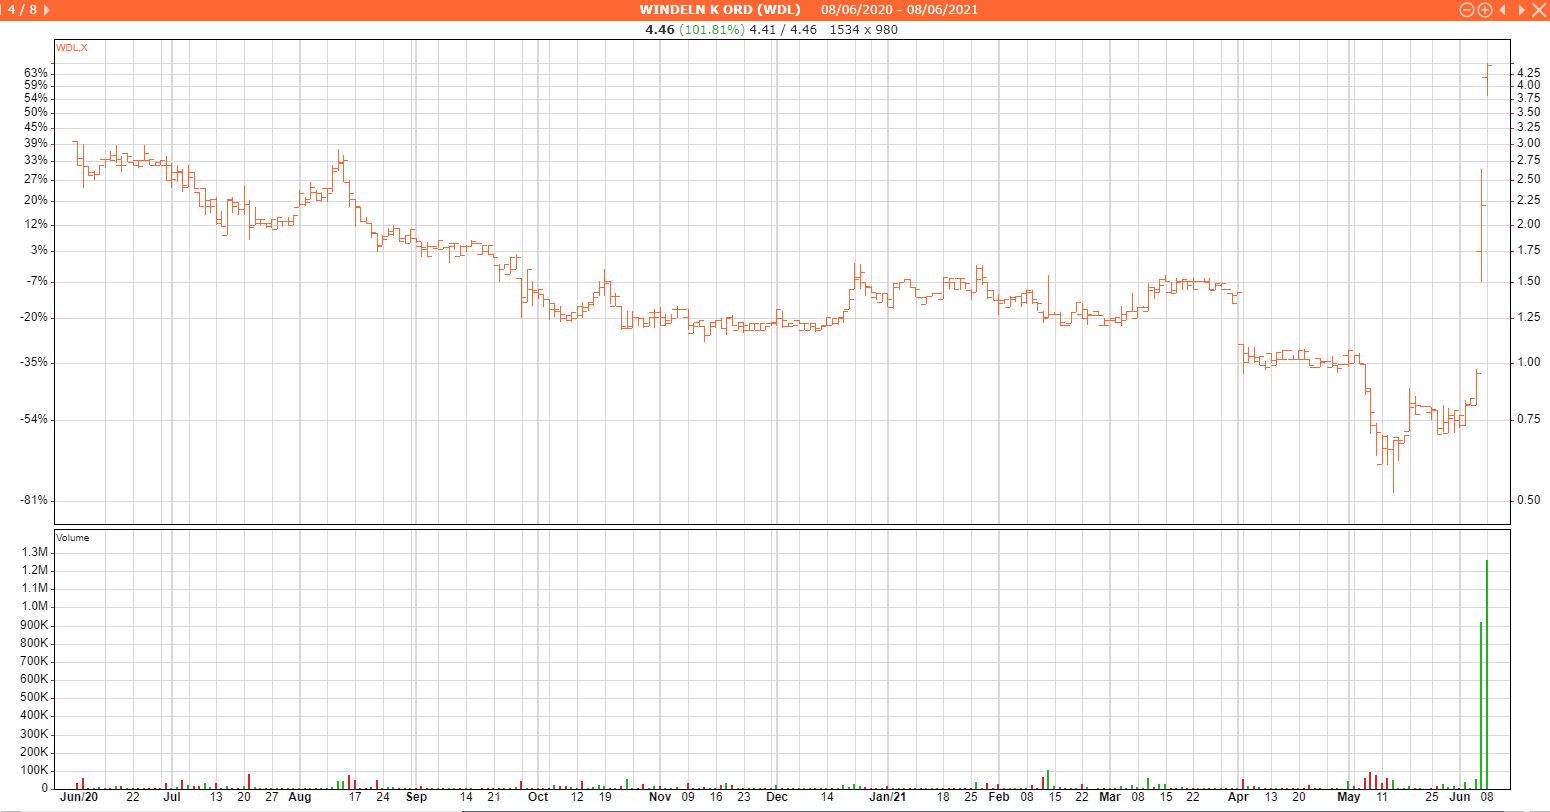Click the 08/06/2020 - 08/06/2021 date range
The image size is (1550, 812).
899,9
